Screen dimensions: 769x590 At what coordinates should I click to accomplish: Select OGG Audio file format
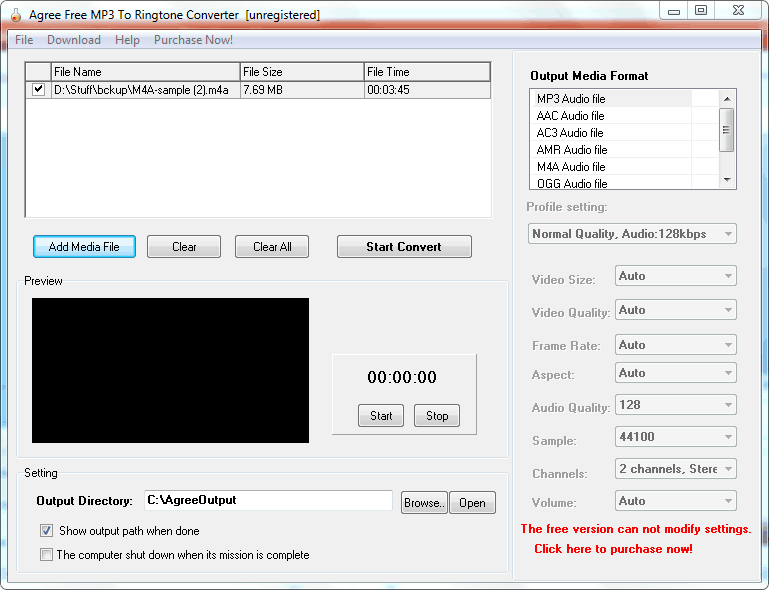click(x=611, y=183)
